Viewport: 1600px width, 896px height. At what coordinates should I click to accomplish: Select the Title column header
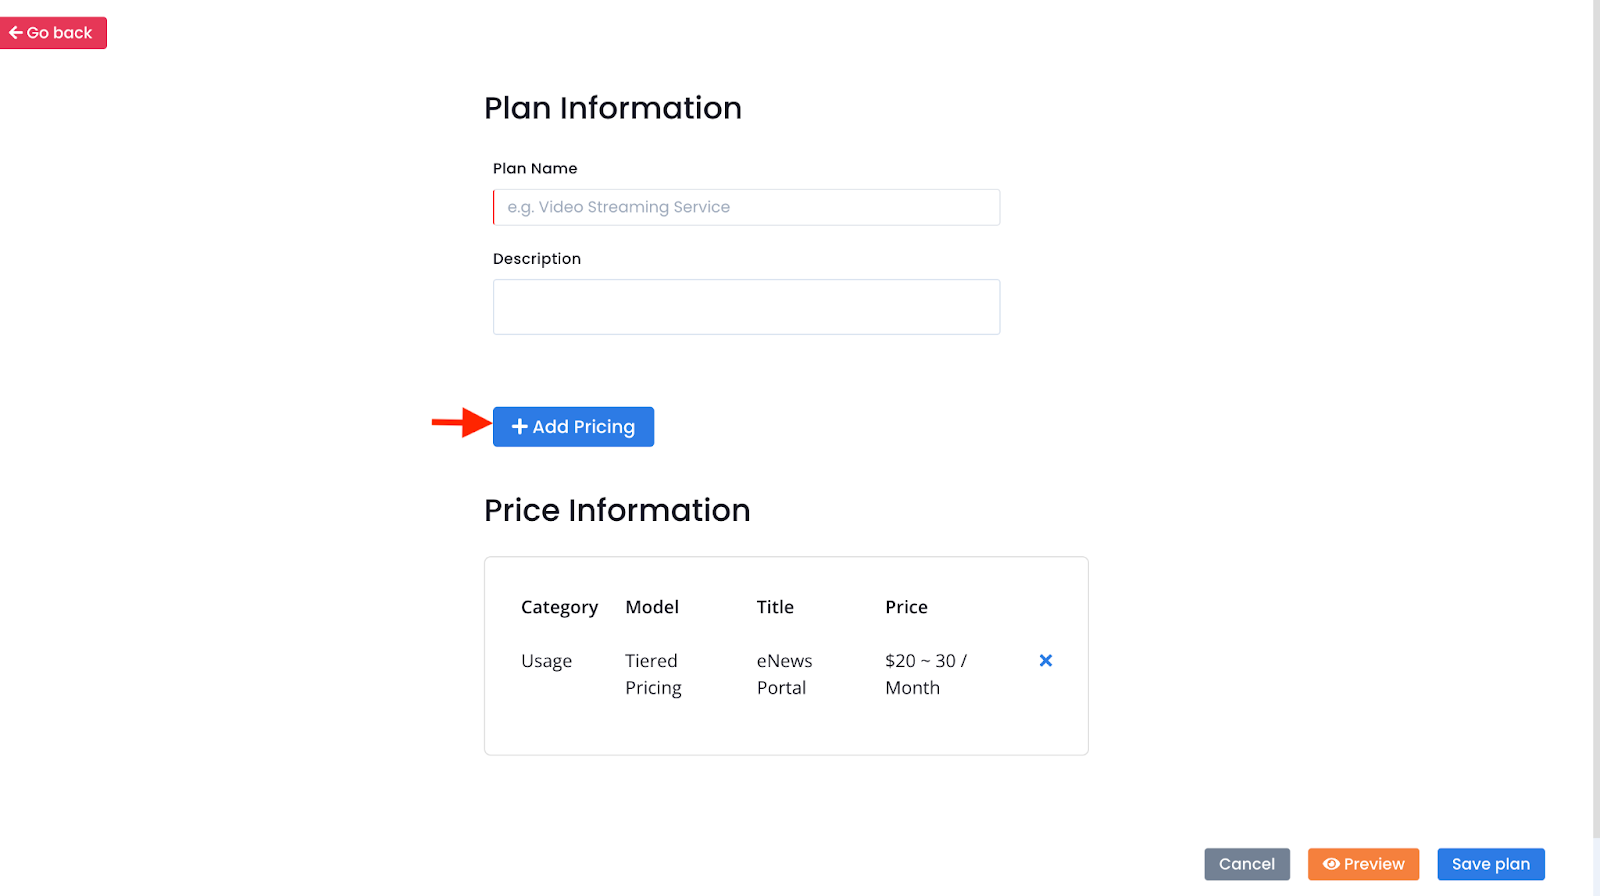tap(775, 607)
